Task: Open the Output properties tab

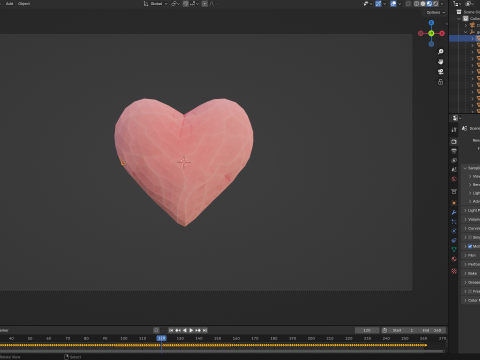Action: [454, 151]
